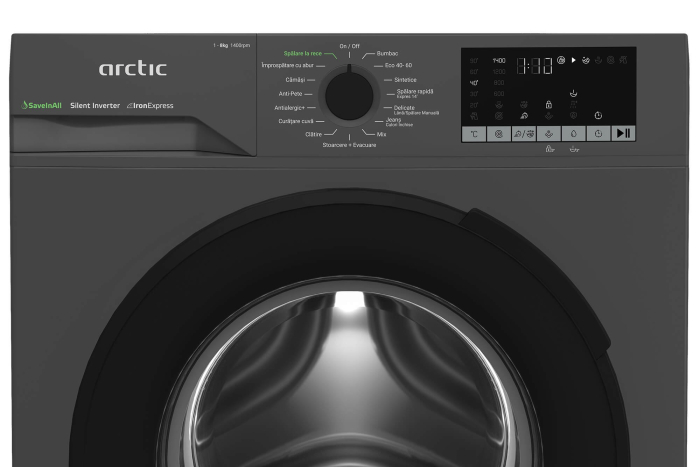Open the detergent drawer

click(x=129, y=134)
